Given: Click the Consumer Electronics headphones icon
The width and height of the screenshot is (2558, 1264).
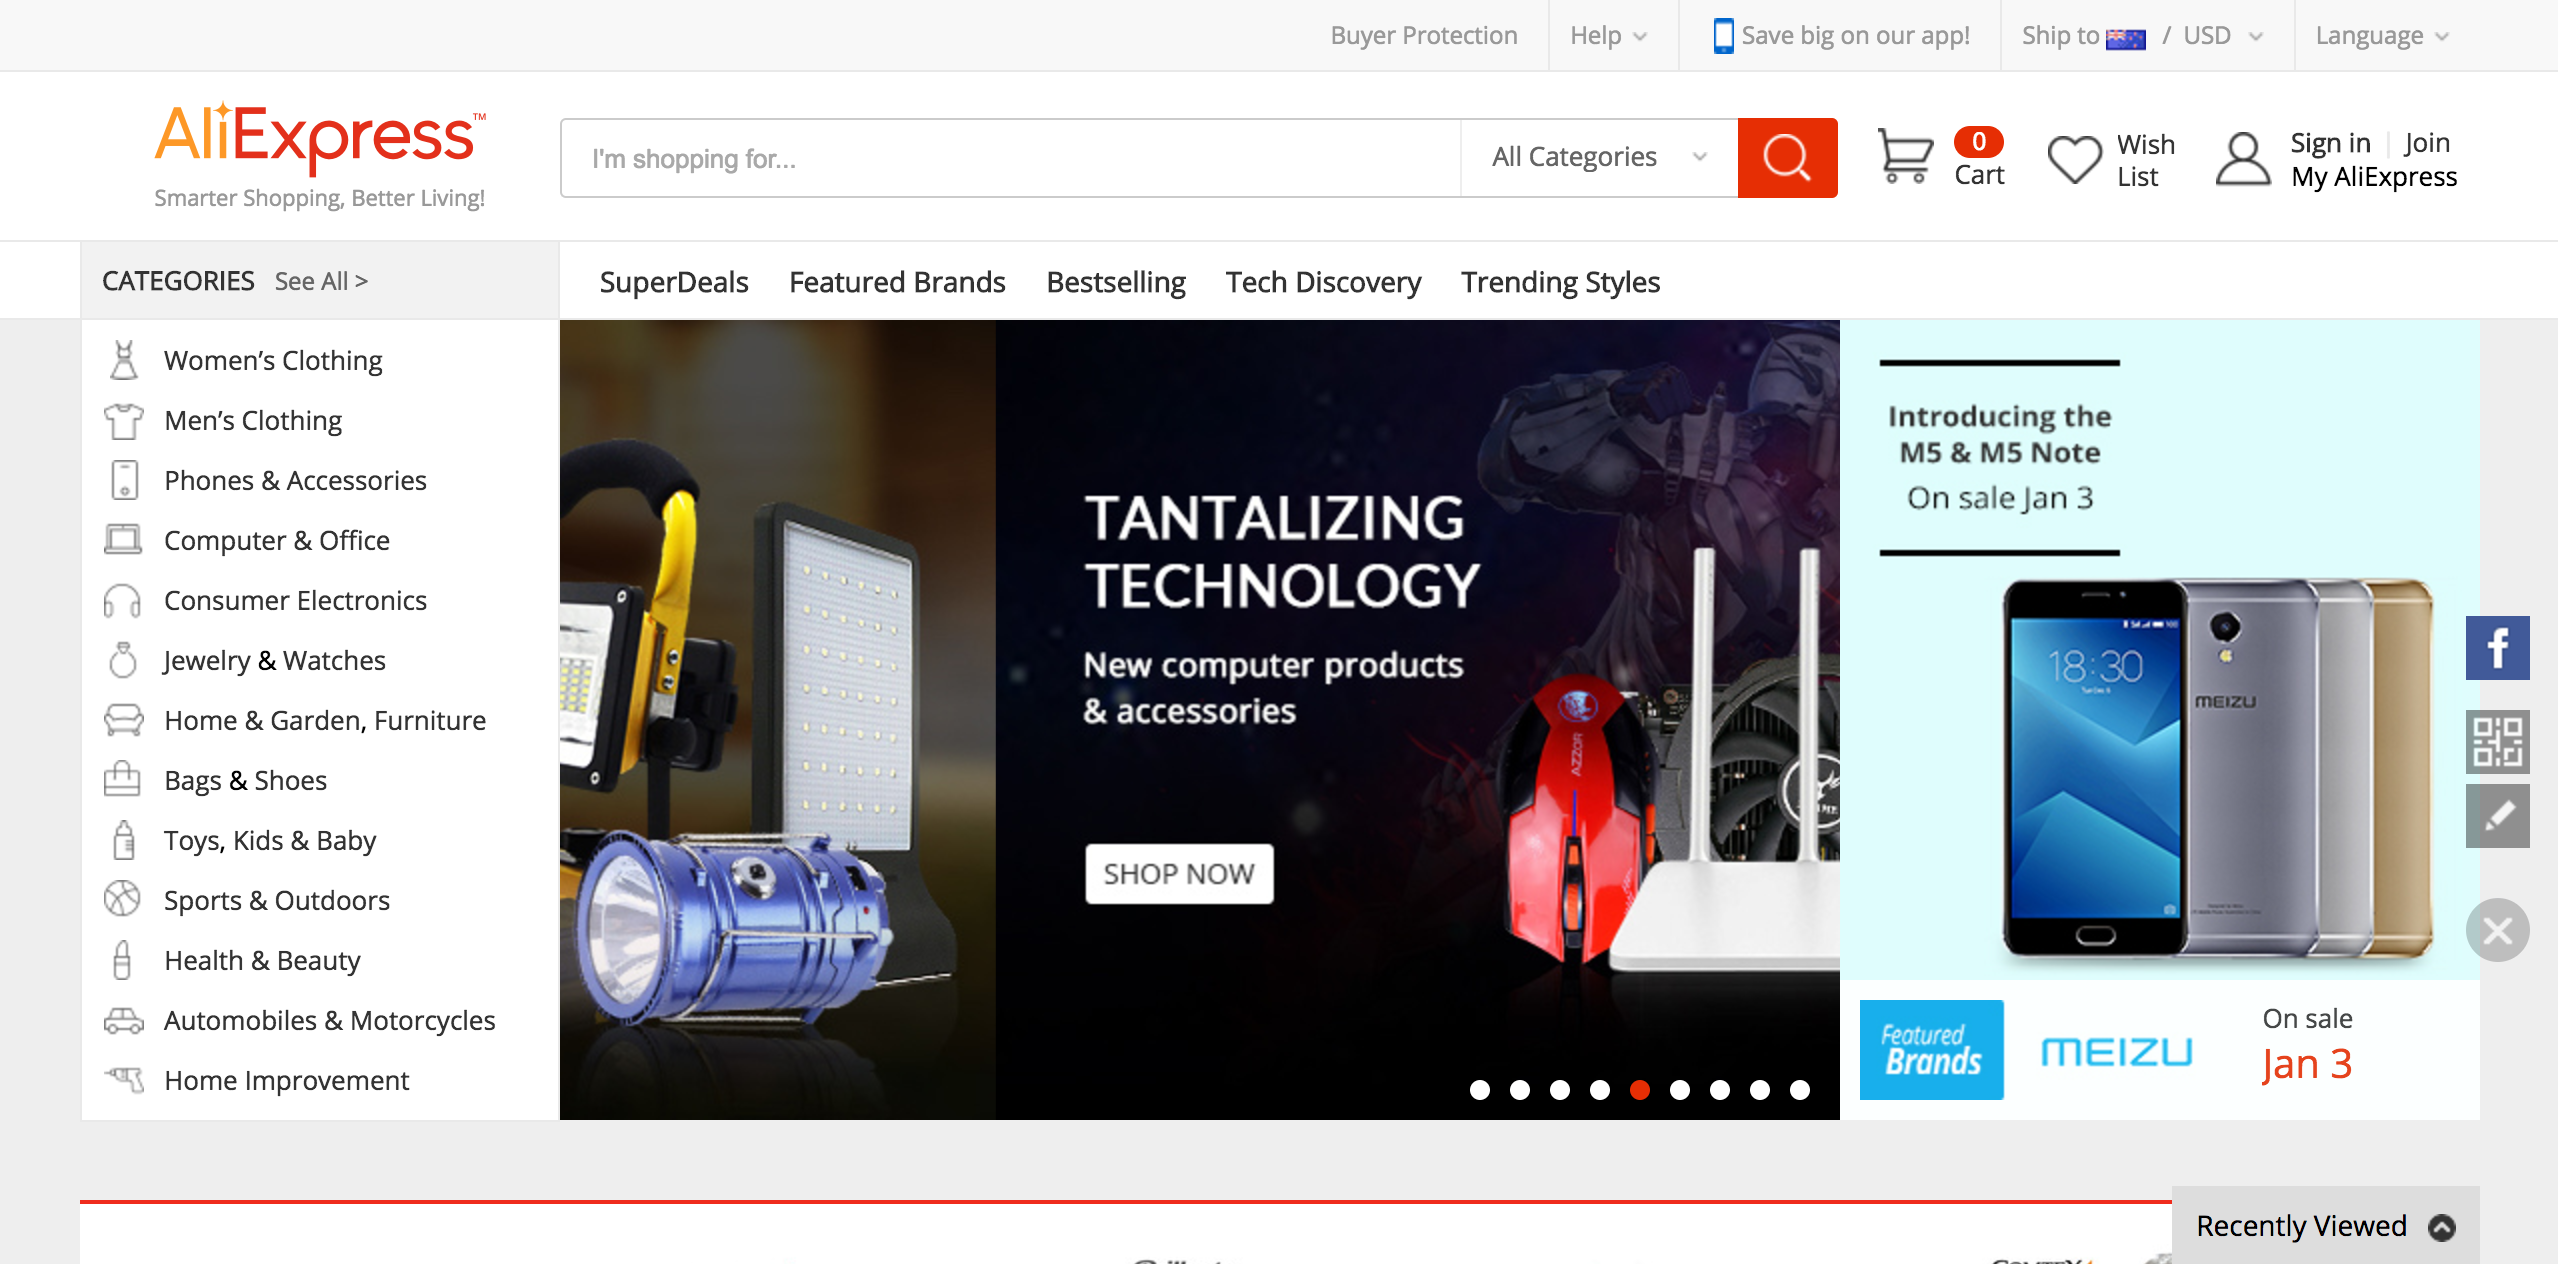Looking at the screenshot, I should point(122,601).
